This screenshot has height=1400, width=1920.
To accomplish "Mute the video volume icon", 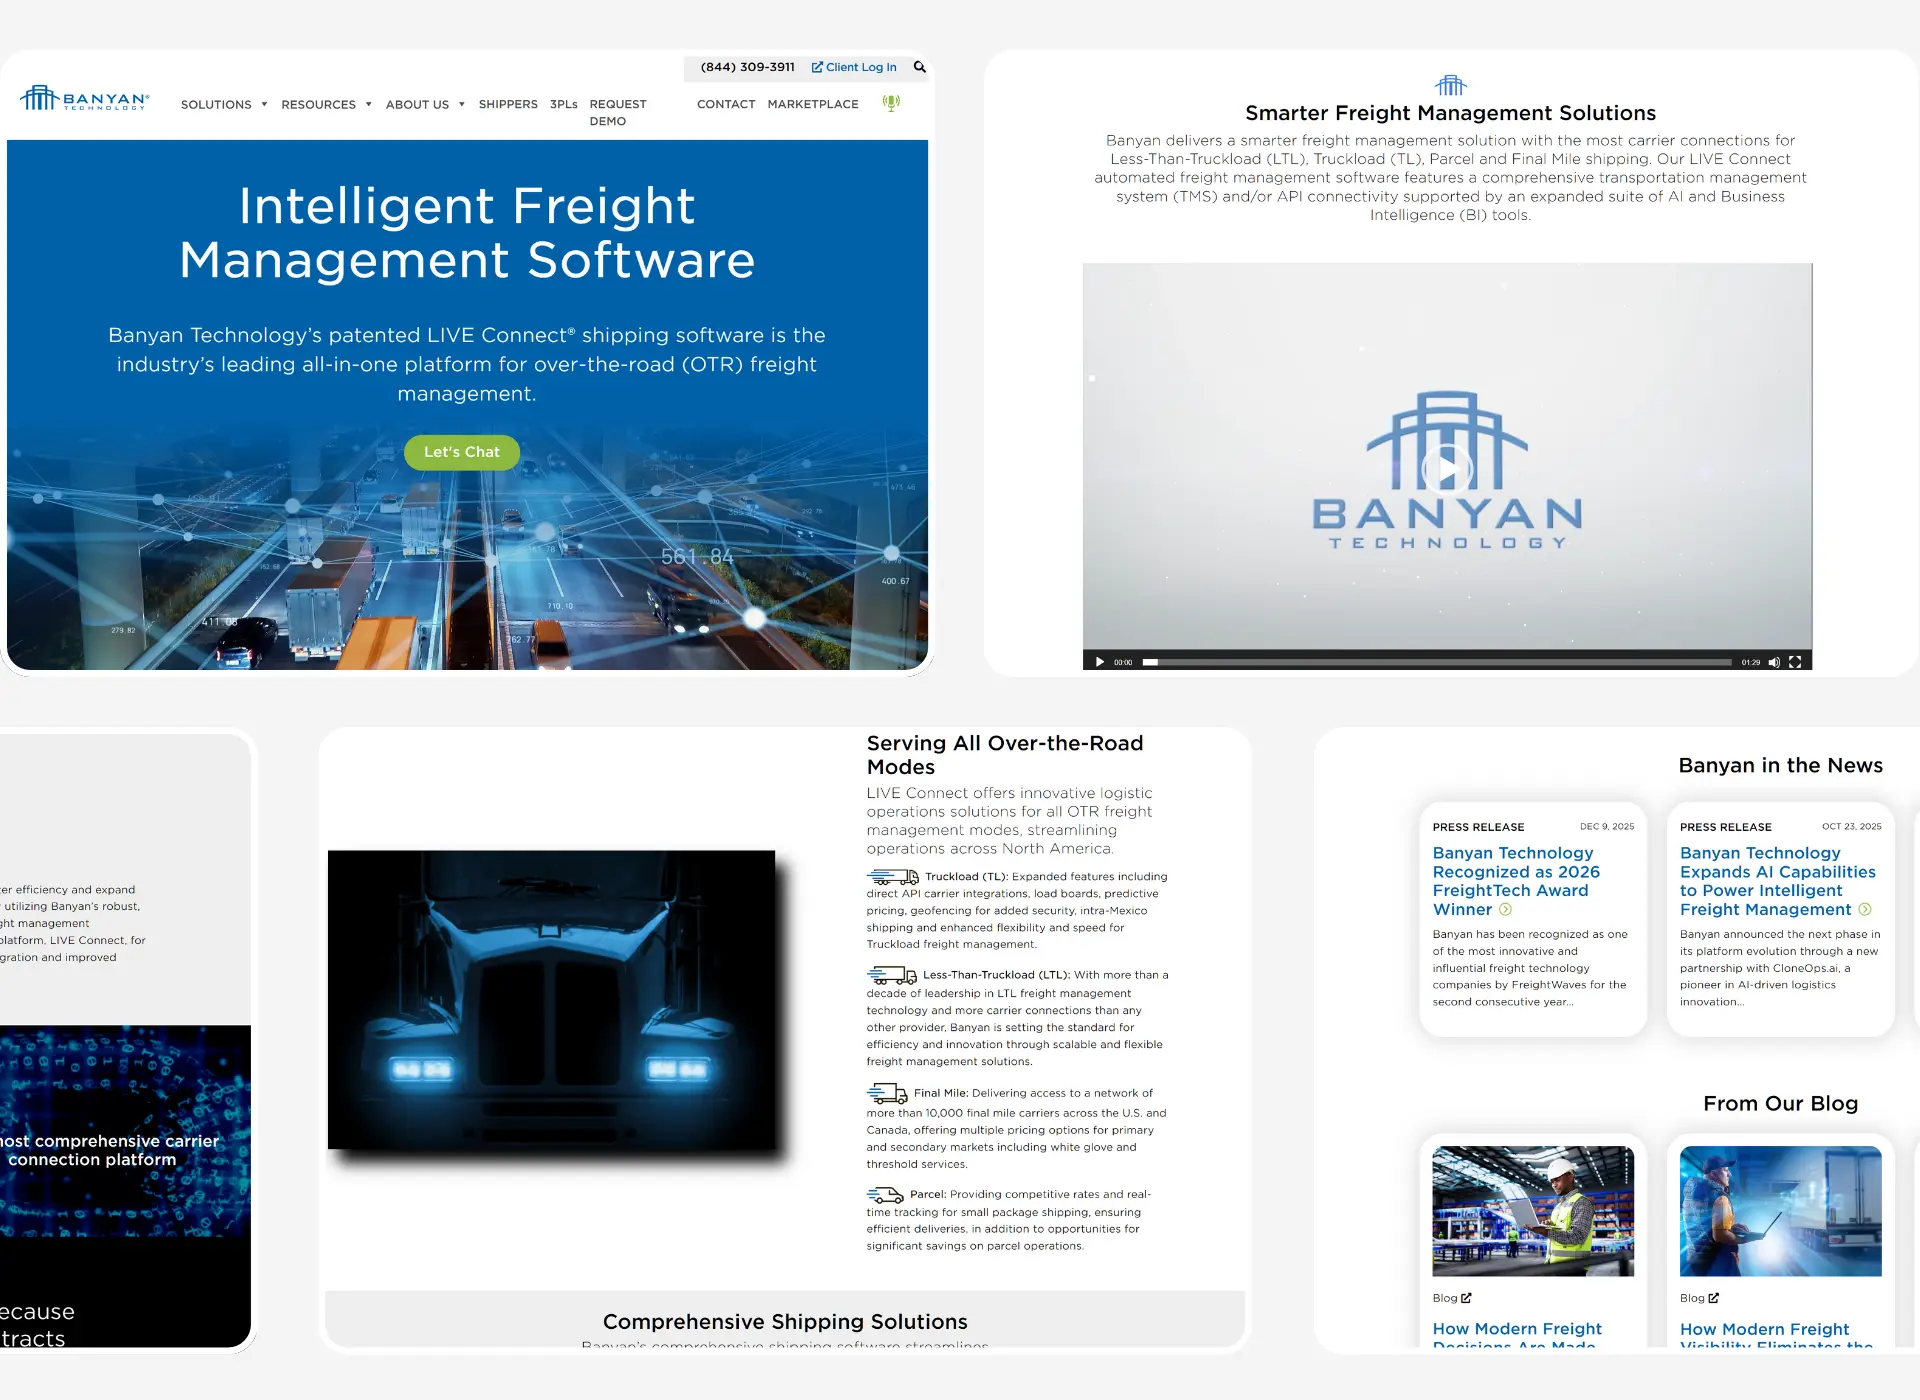I will pyautogui.click(x=1774, y=662).
